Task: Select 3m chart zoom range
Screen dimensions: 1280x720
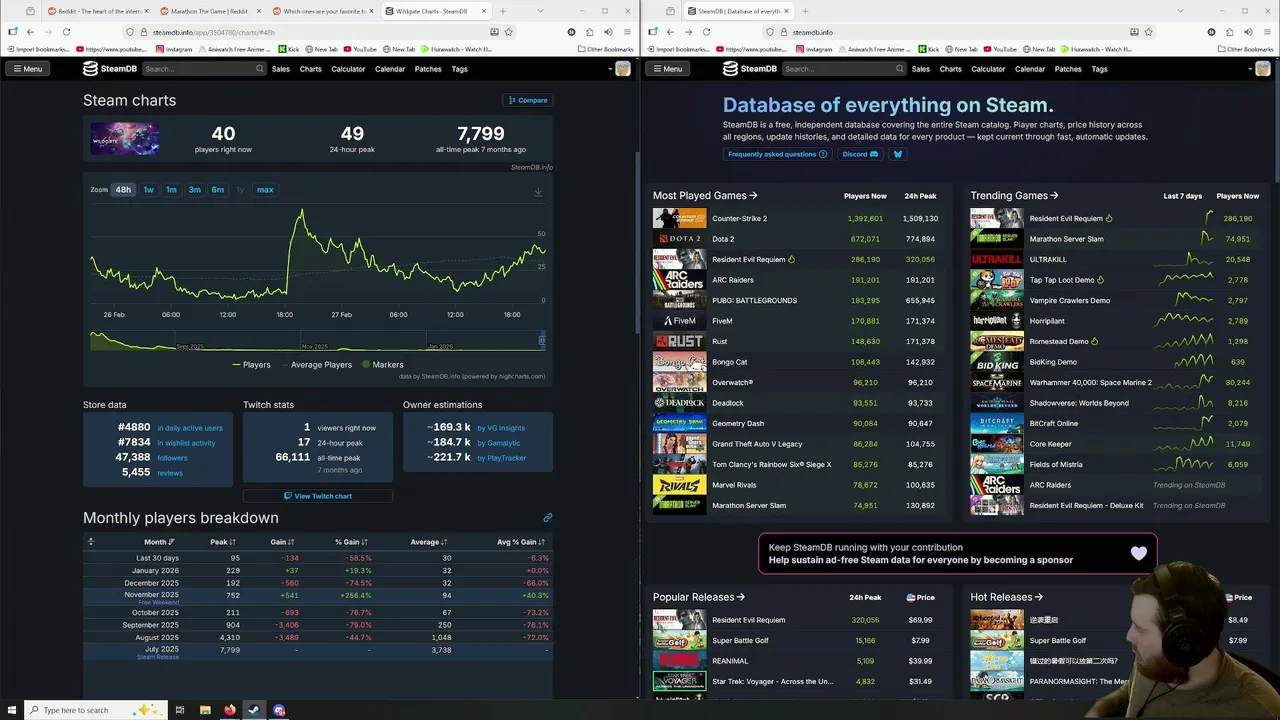Action: [194, 190]
